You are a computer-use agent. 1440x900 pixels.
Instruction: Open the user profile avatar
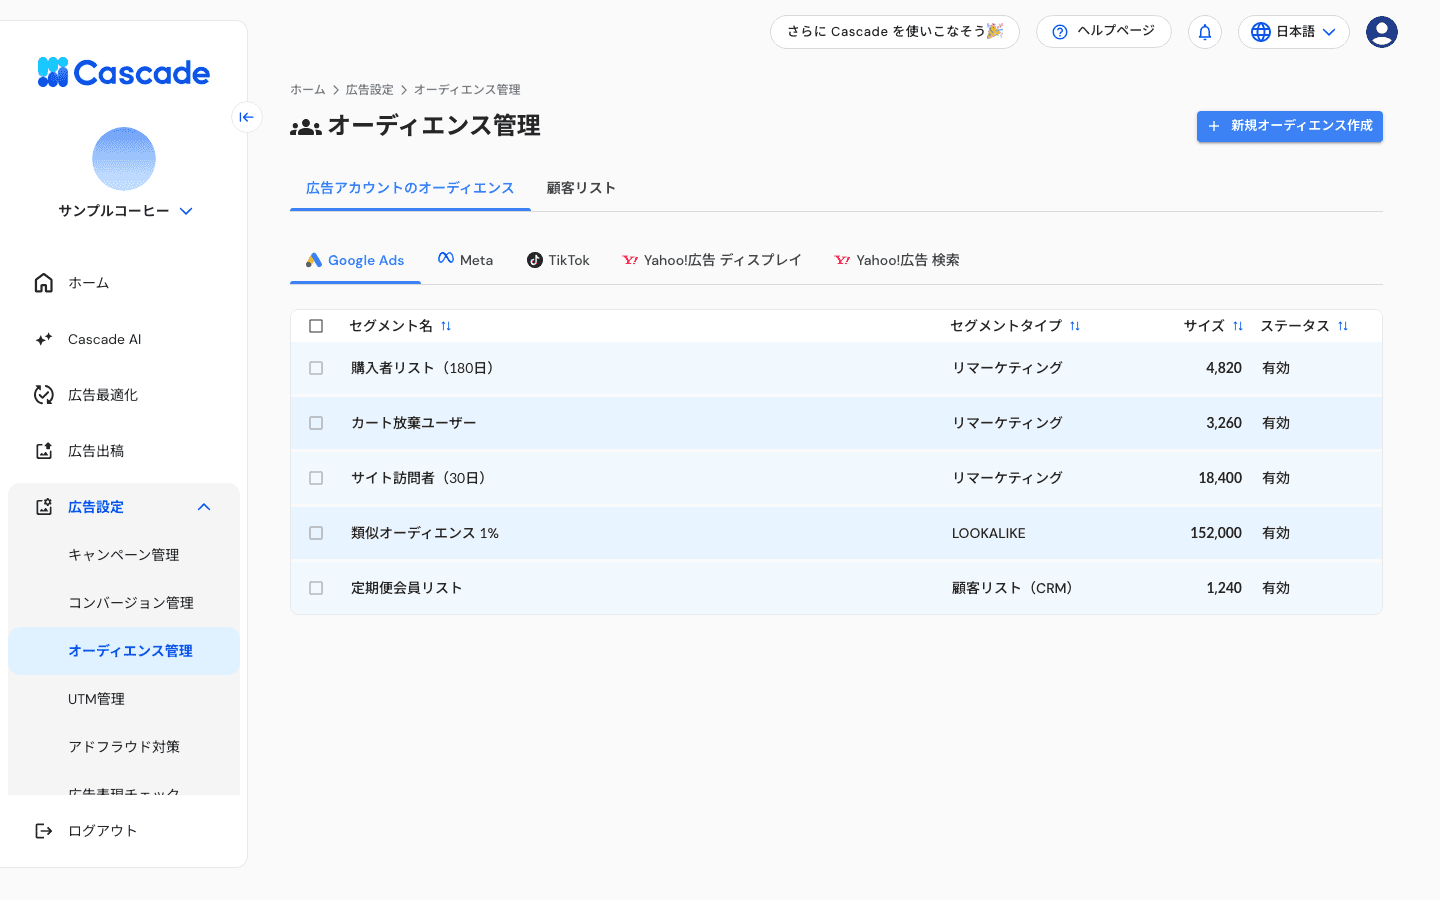[x=1382, y=32]
